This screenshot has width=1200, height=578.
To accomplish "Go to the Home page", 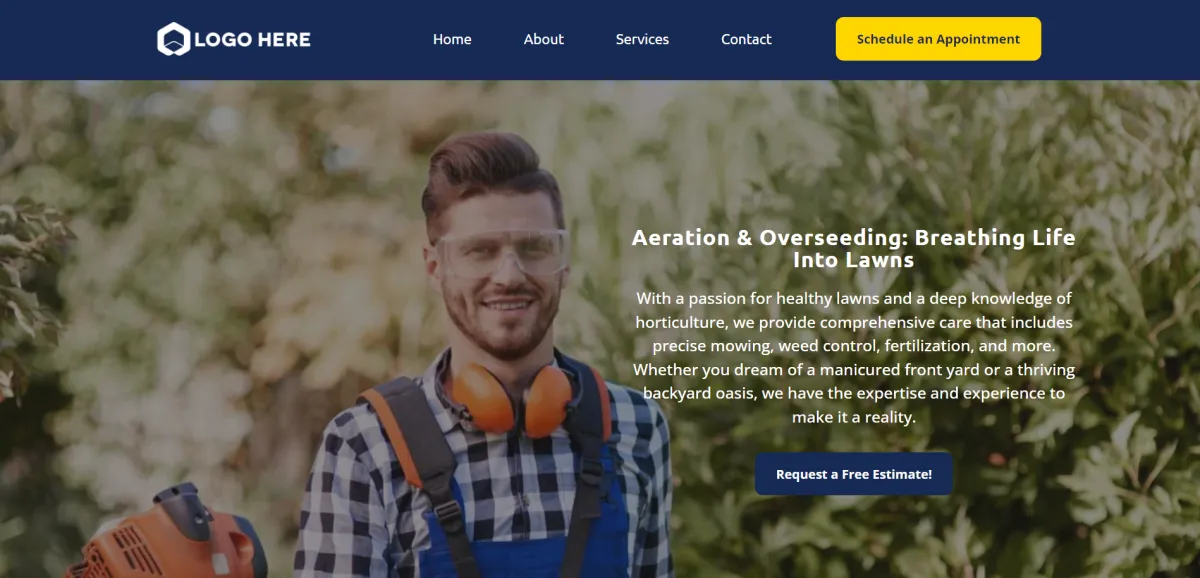I will point(452,39).
